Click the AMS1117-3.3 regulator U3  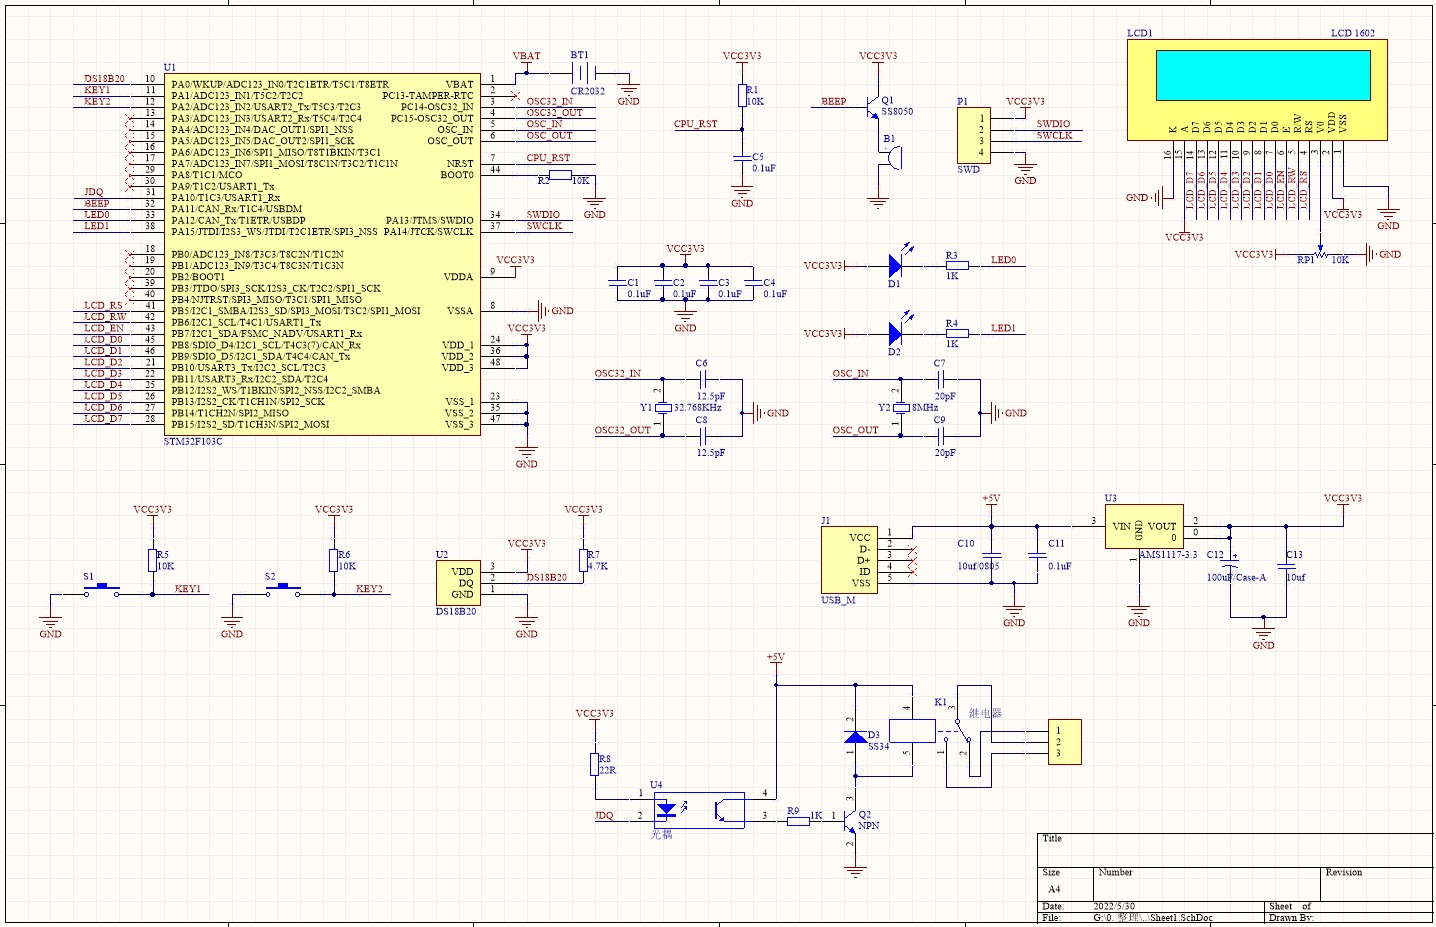[1146, 524]
